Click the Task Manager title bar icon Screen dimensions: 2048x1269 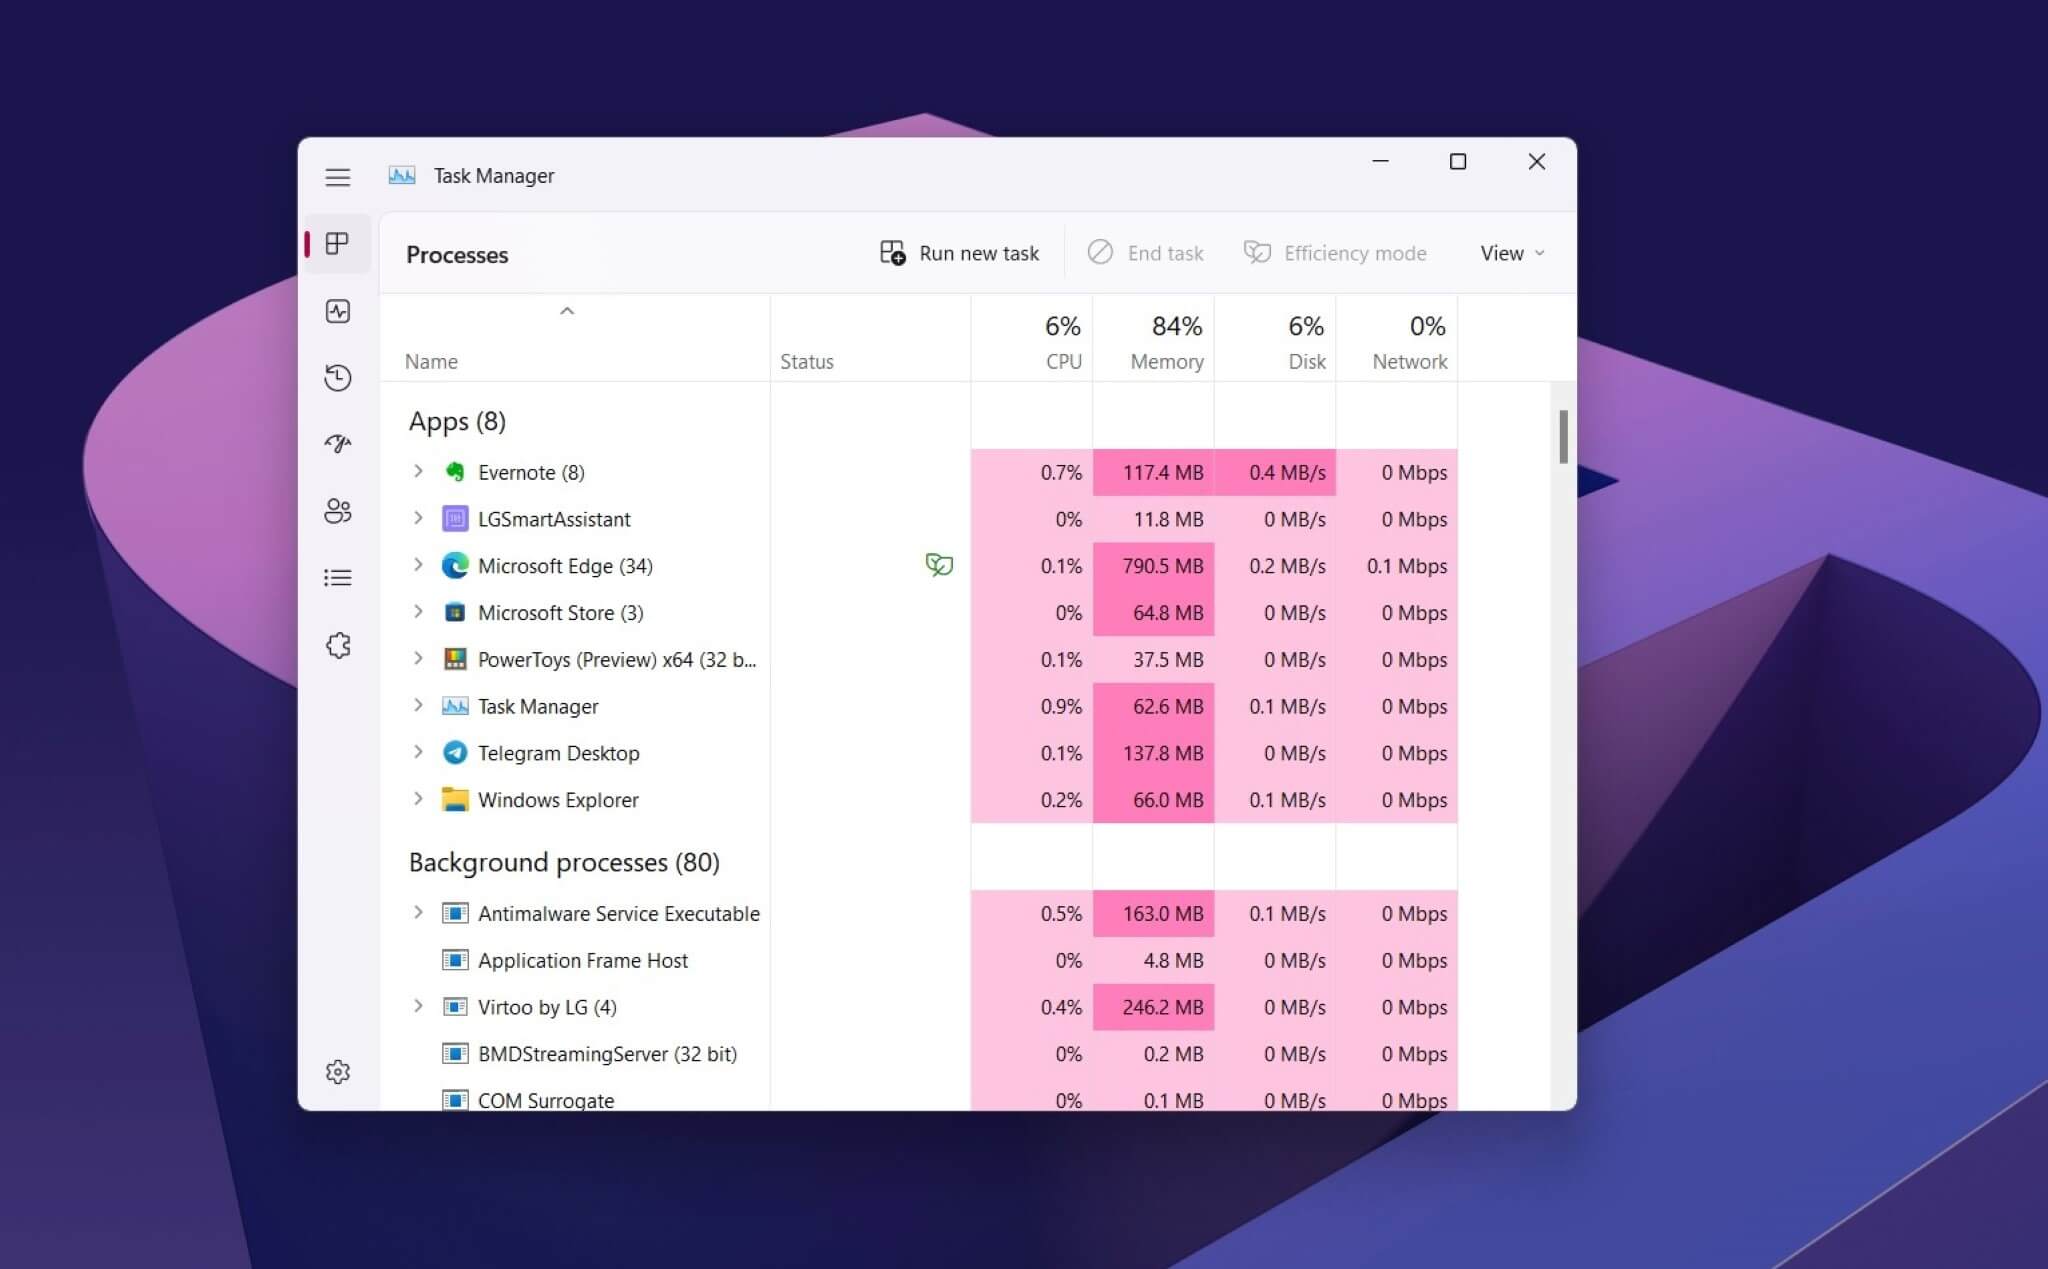coord(402,175)
